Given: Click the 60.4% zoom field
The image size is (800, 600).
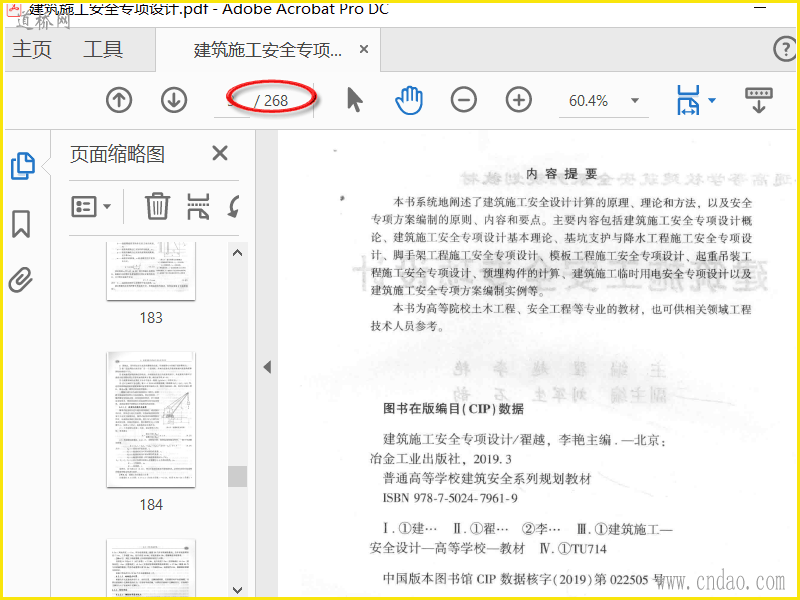Looking at the screenshot, I should coord(588,101).
